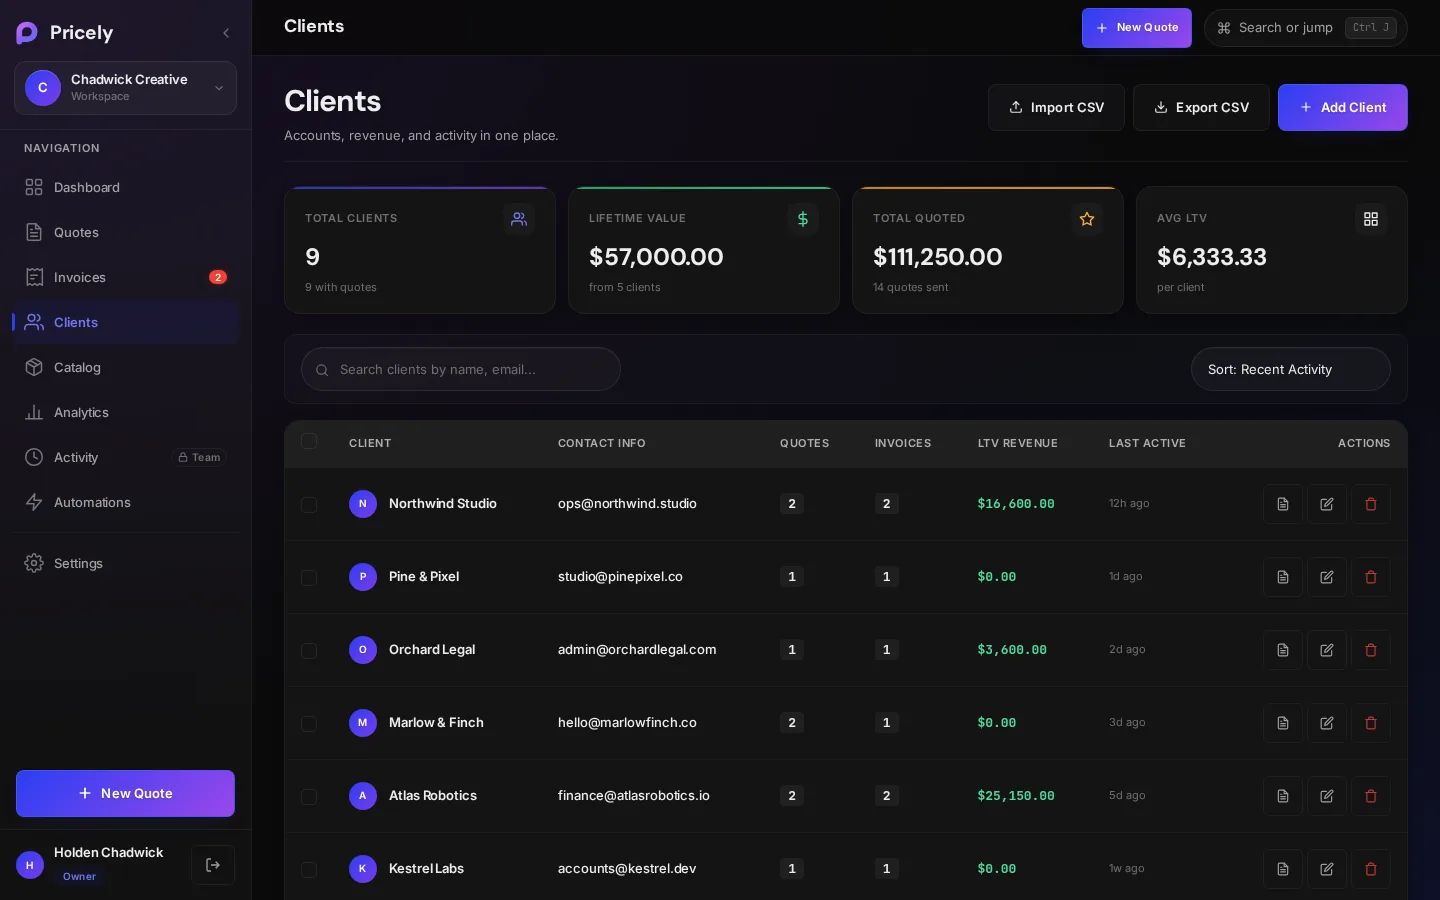Click the sidebar New Quote button
Viewport: 1440px width, 900px height.
click(125, 793)
